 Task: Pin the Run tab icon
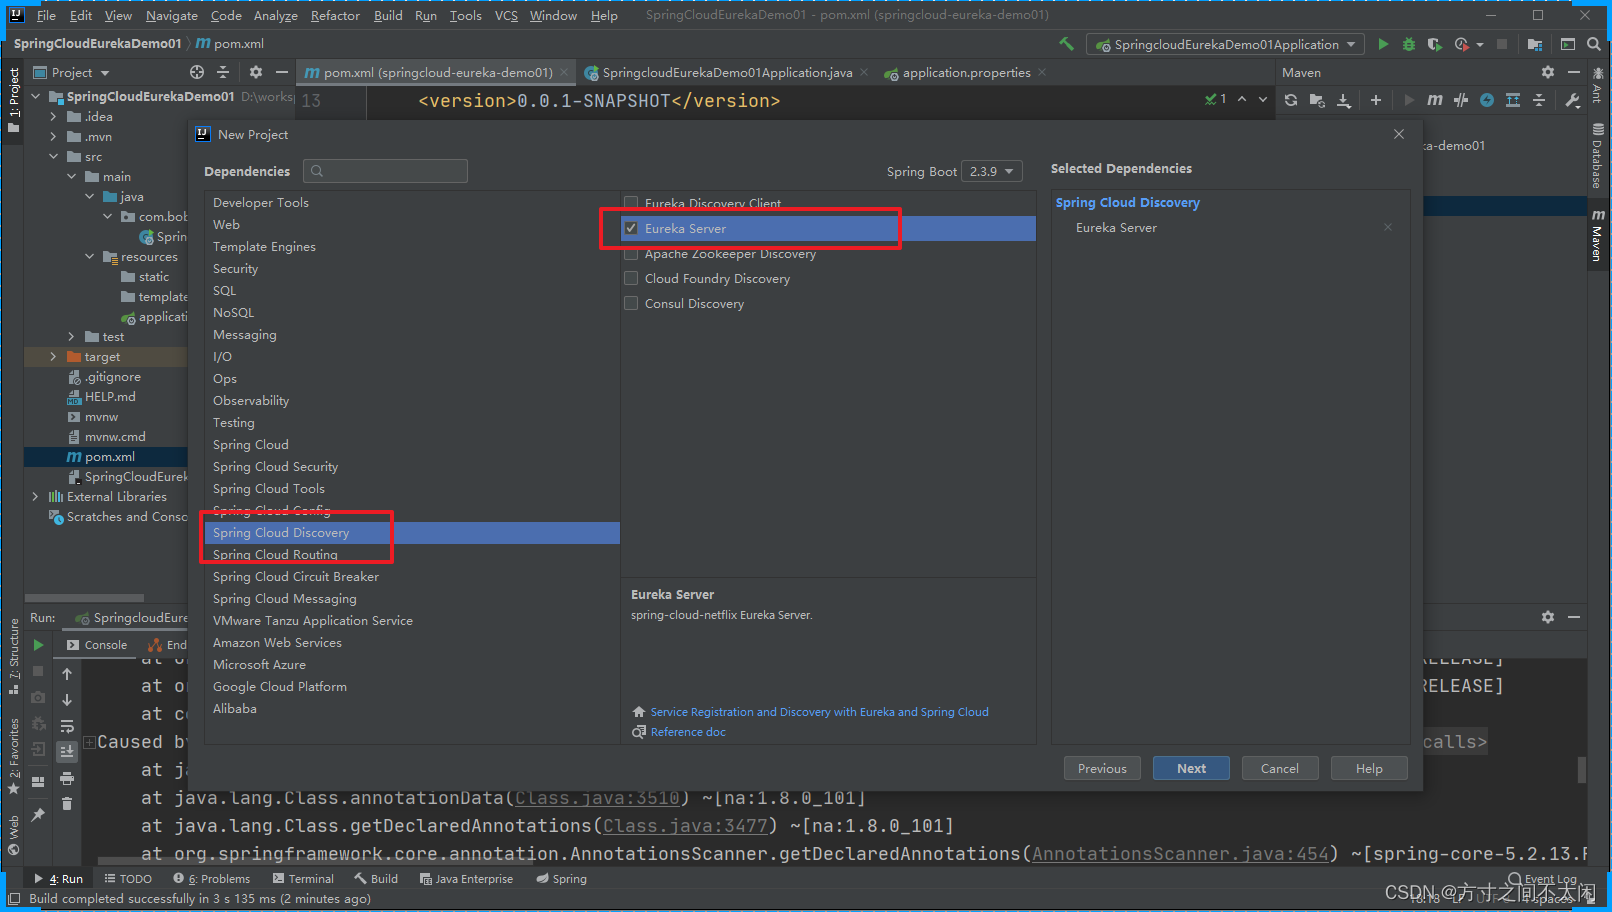[x=38, y=815]
